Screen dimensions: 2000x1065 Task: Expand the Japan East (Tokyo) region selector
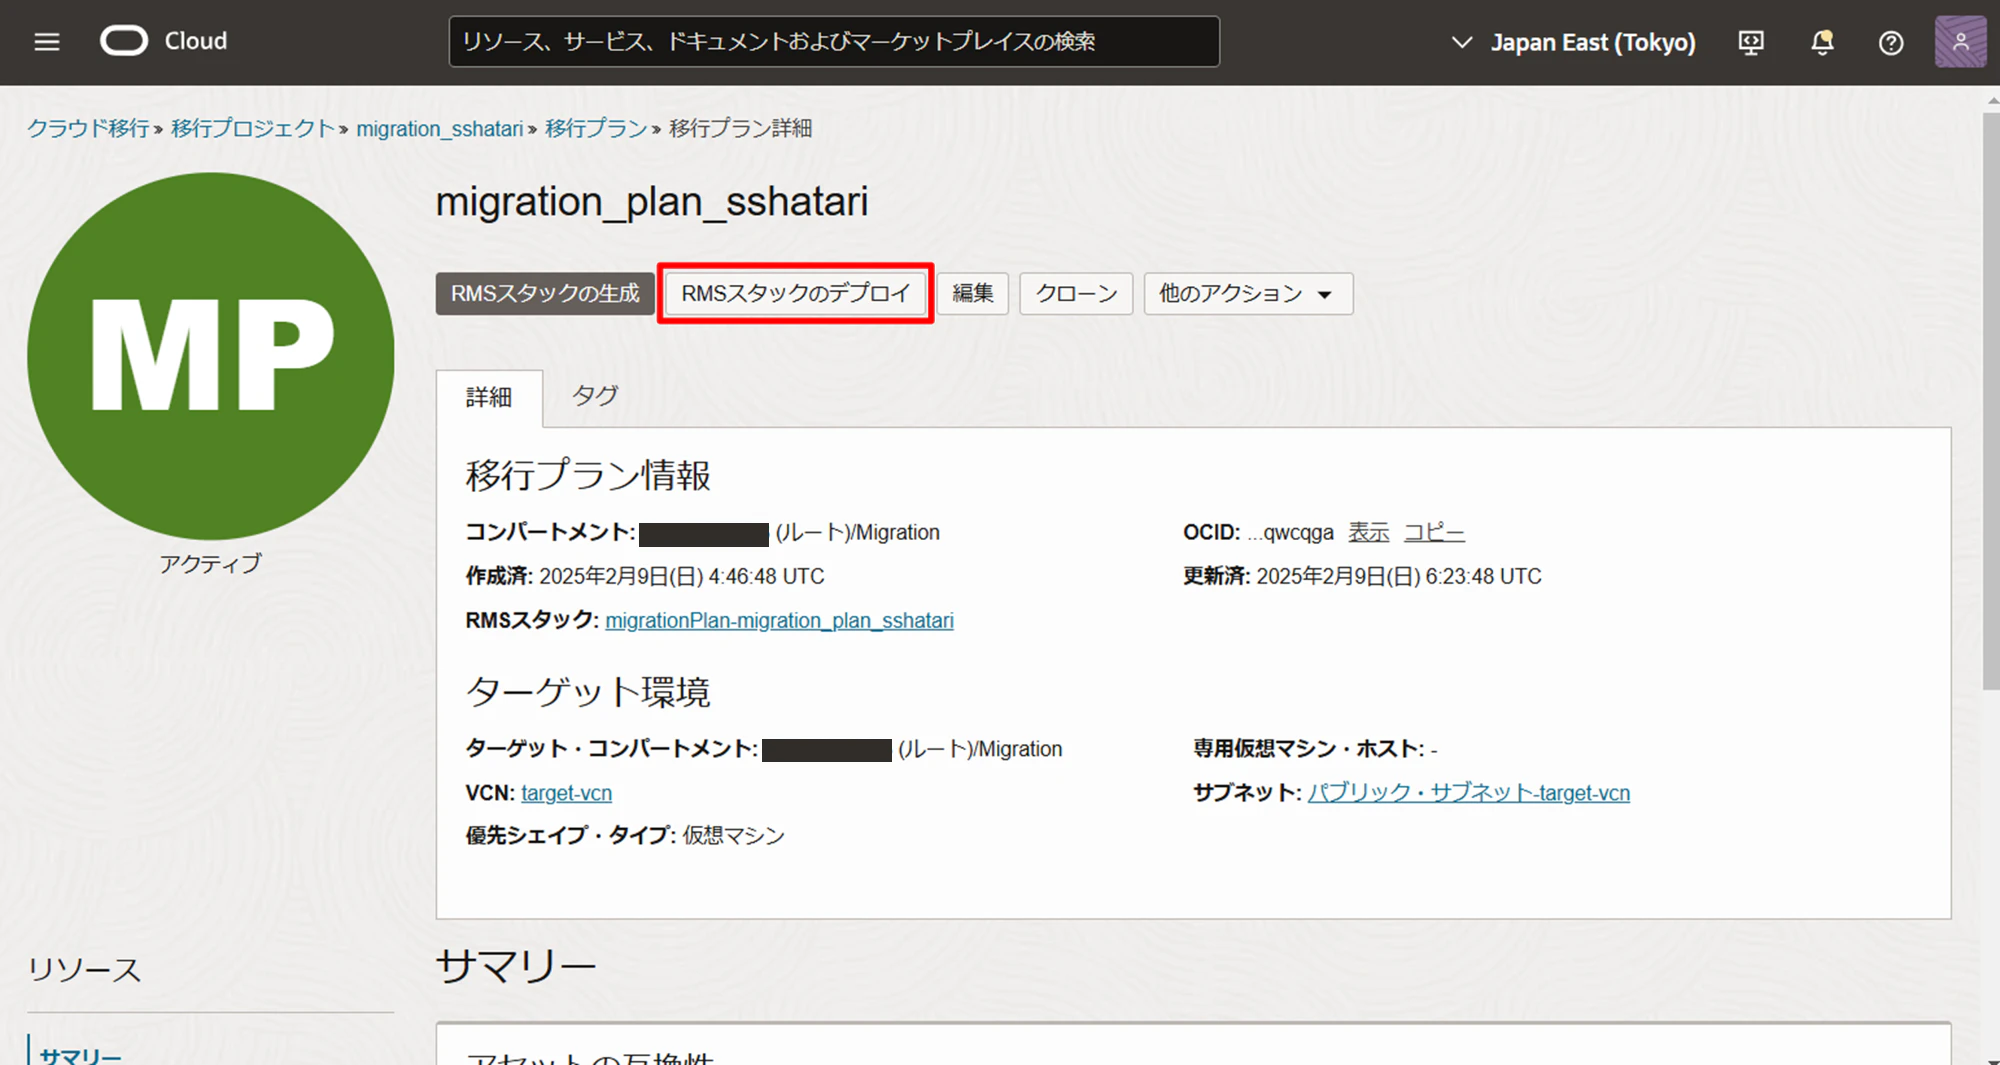coord(1573,42)
